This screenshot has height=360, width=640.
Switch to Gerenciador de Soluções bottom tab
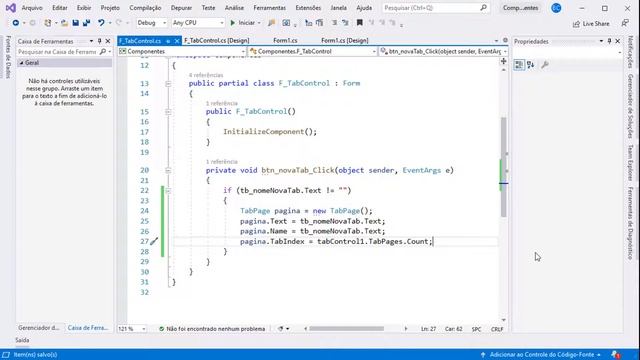39,328
